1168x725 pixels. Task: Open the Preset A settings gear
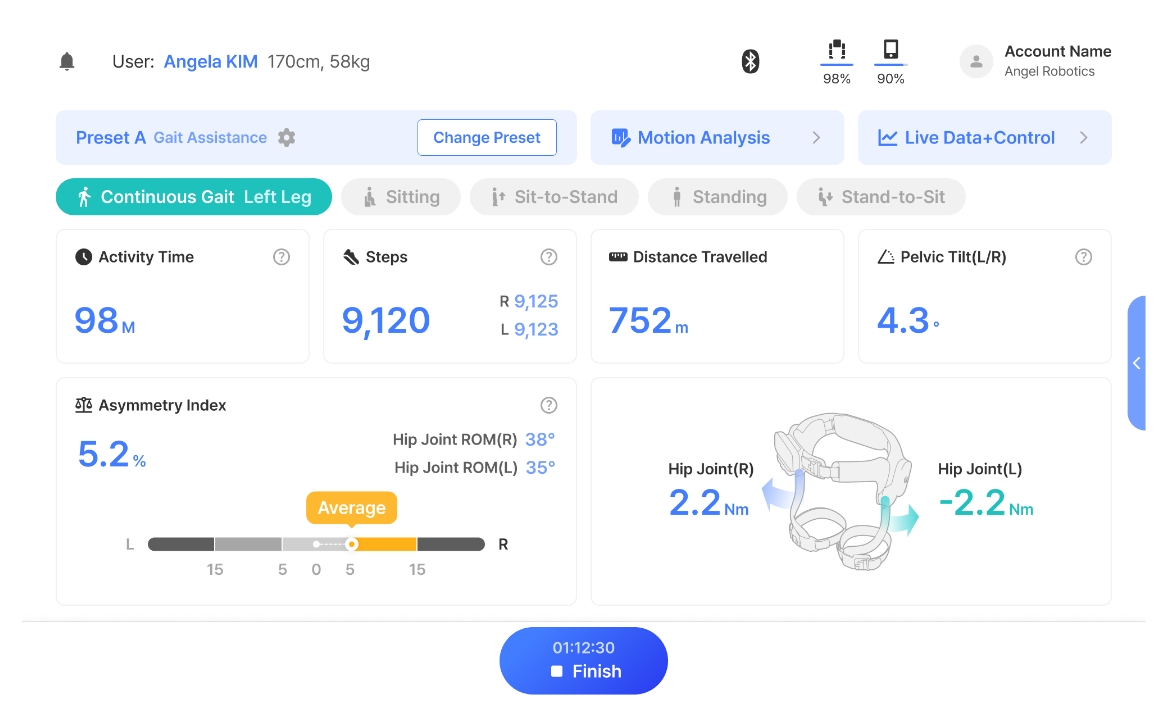pos(287,138)
